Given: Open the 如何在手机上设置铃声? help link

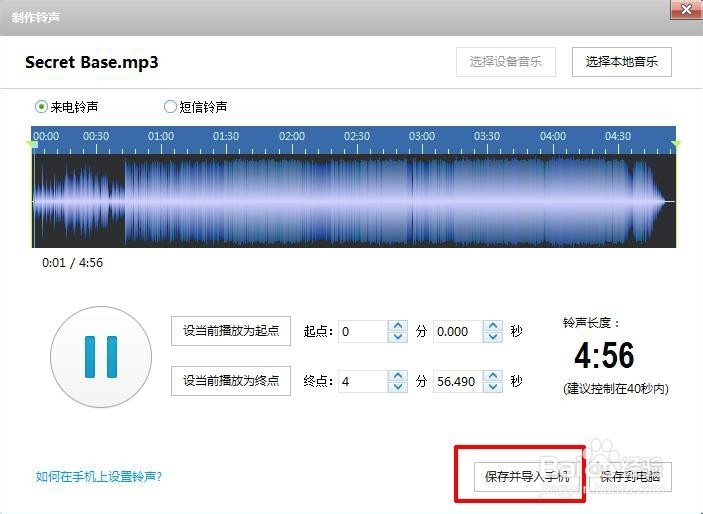Looking at the screenshot, I should (x=99, y=476).
